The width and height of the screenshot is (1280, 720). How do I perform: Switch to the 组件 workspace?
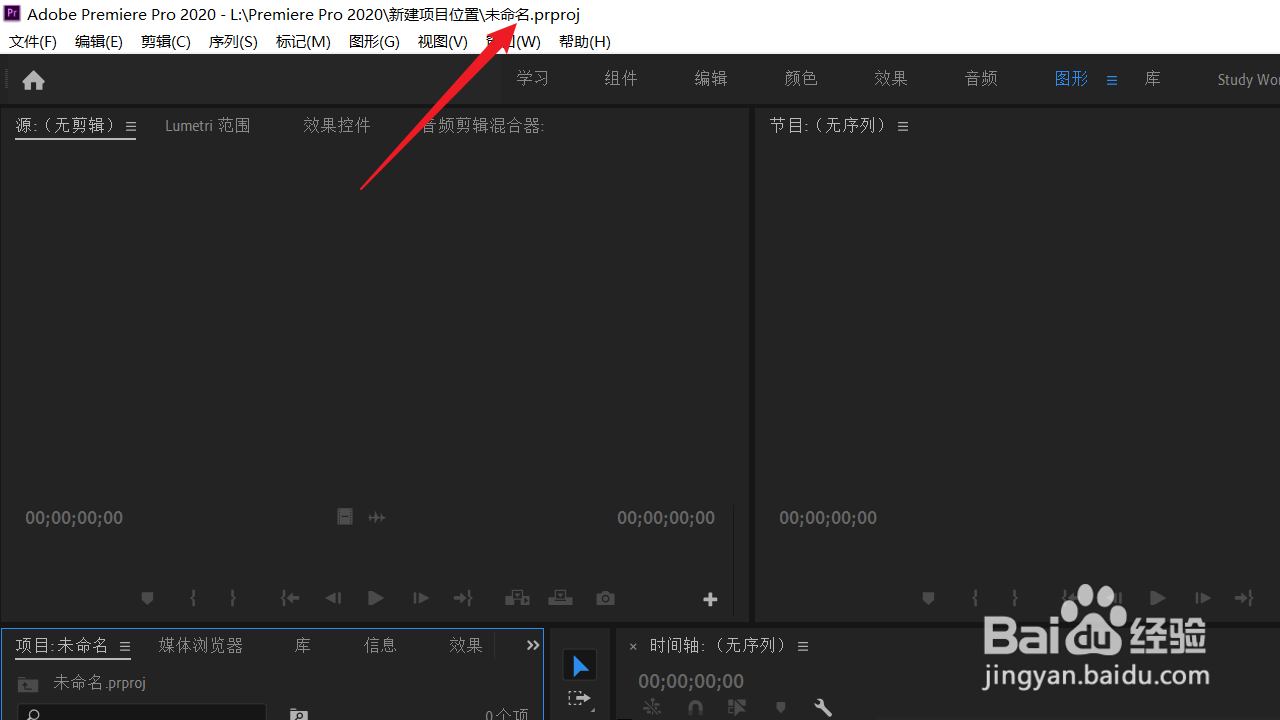coord(621,79)
